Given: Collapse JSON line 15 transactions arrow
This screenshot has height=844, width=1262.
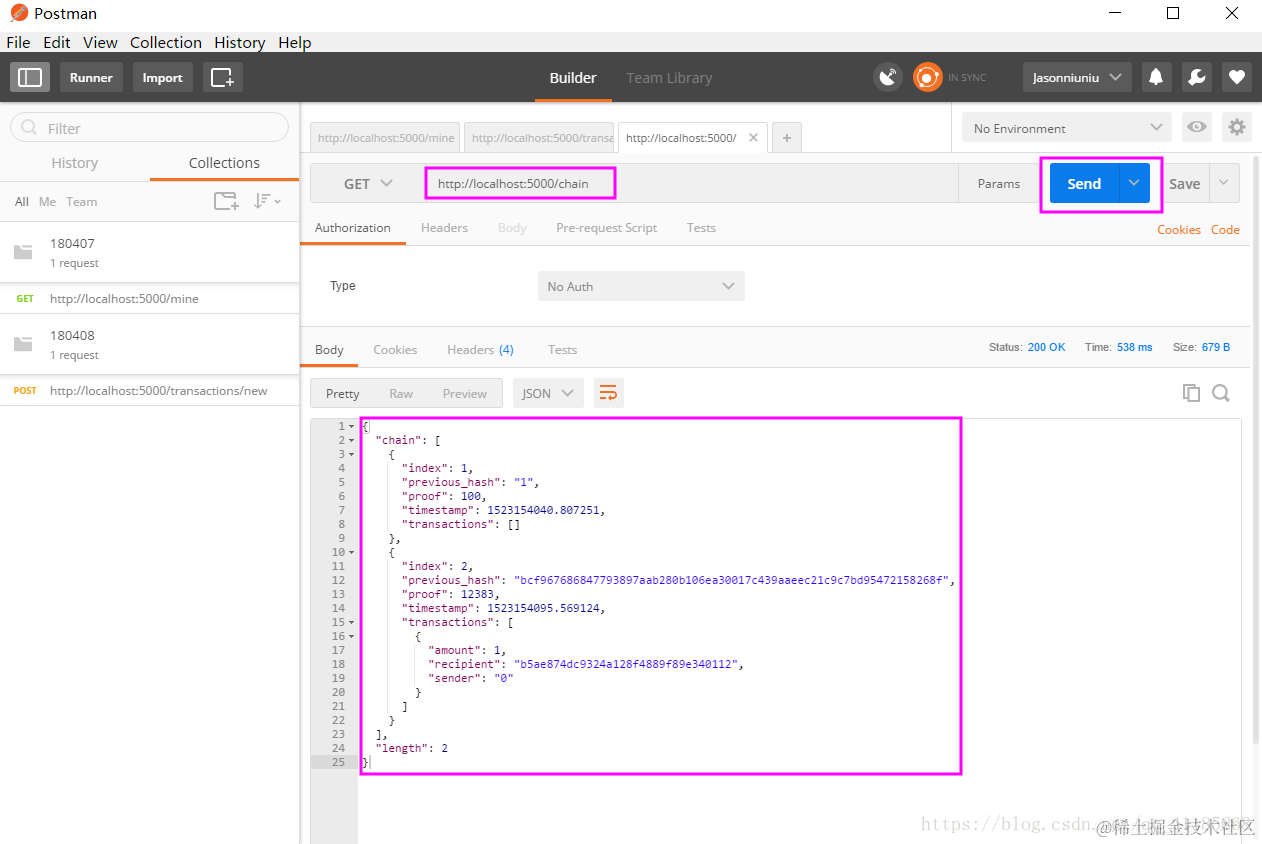Looking at the screenshot, I should (x=351, y=622).
